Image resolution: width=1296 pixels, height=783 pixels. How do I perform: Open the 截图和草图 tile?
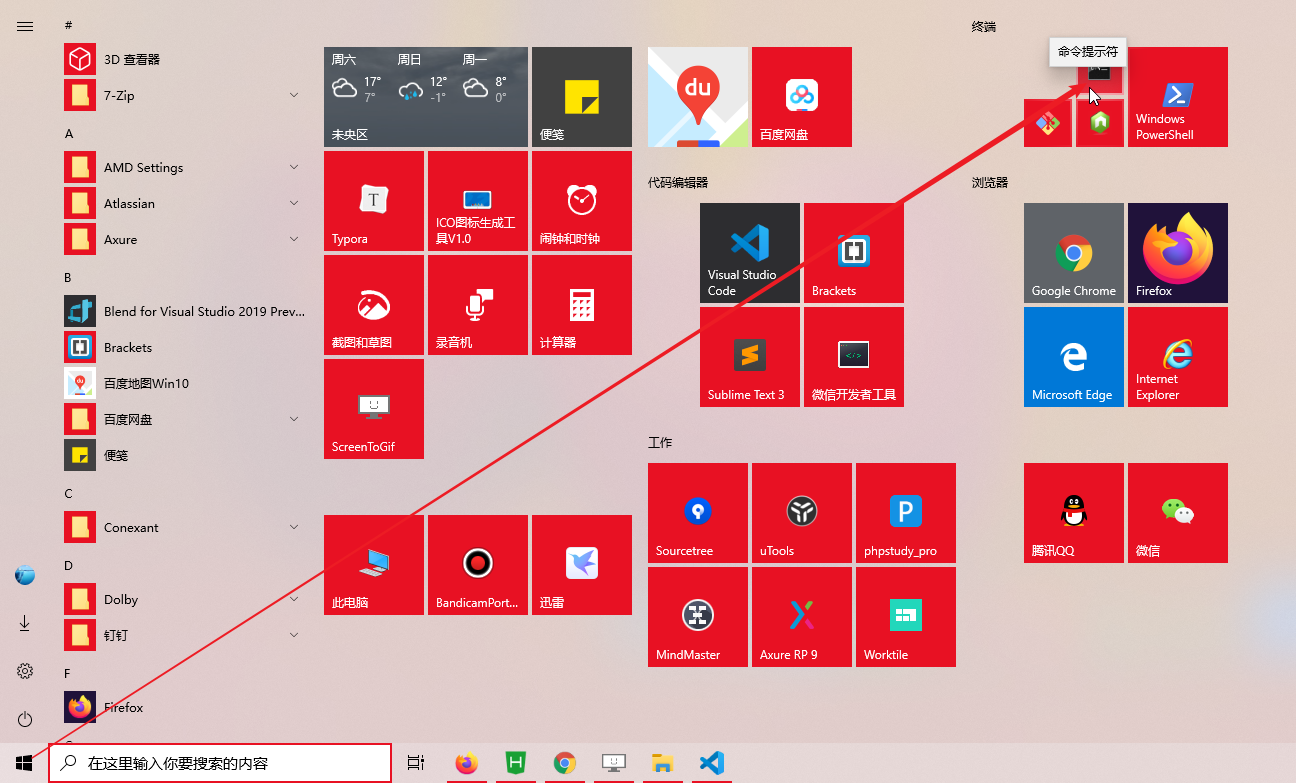(x=374, y=305)
